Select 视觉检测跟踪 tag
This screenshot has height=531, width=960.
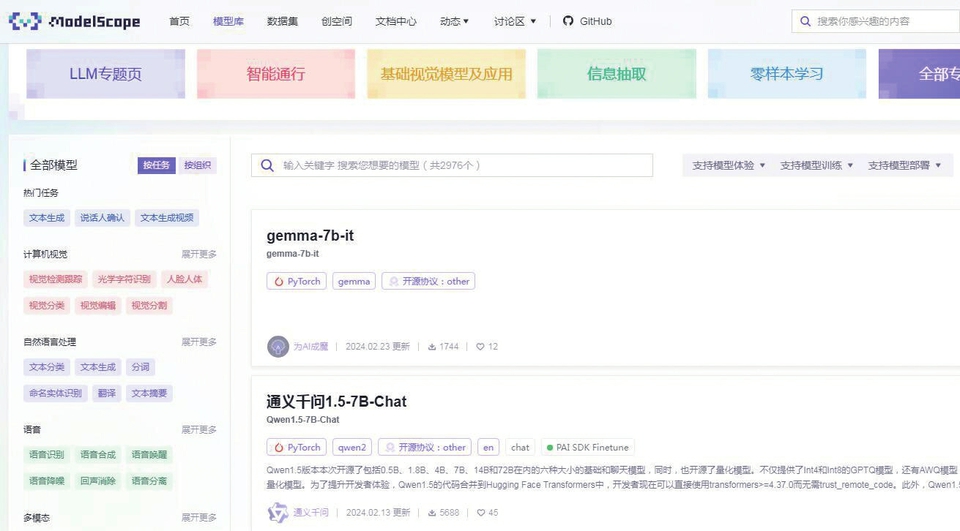55,279
